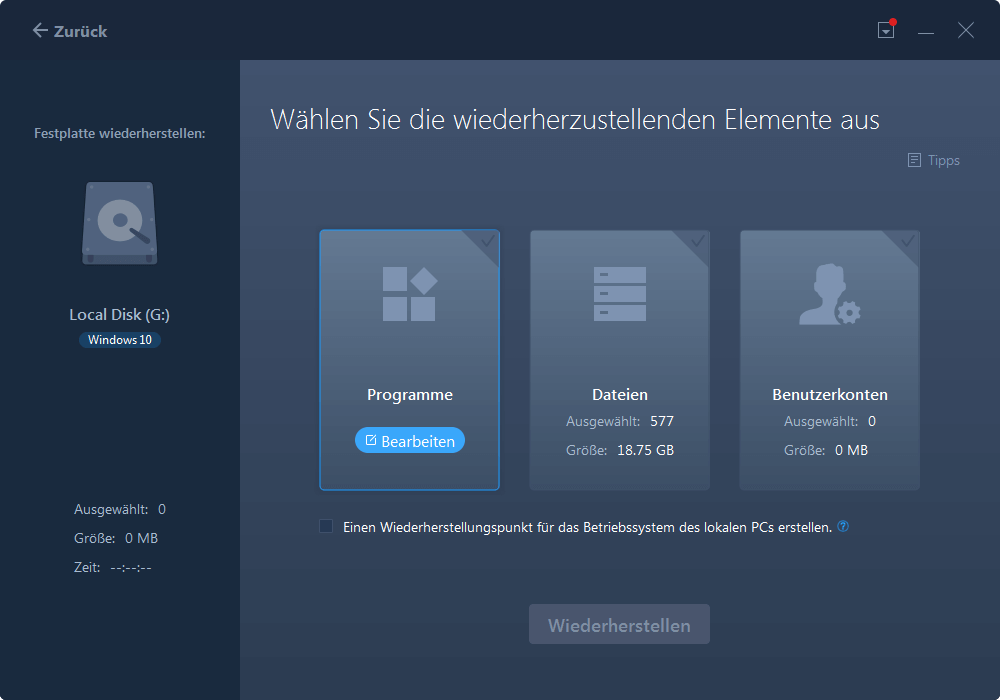Click the Dateien selected count 577
This screenshot has height=700, width=1000.
[x=662, y=421]
